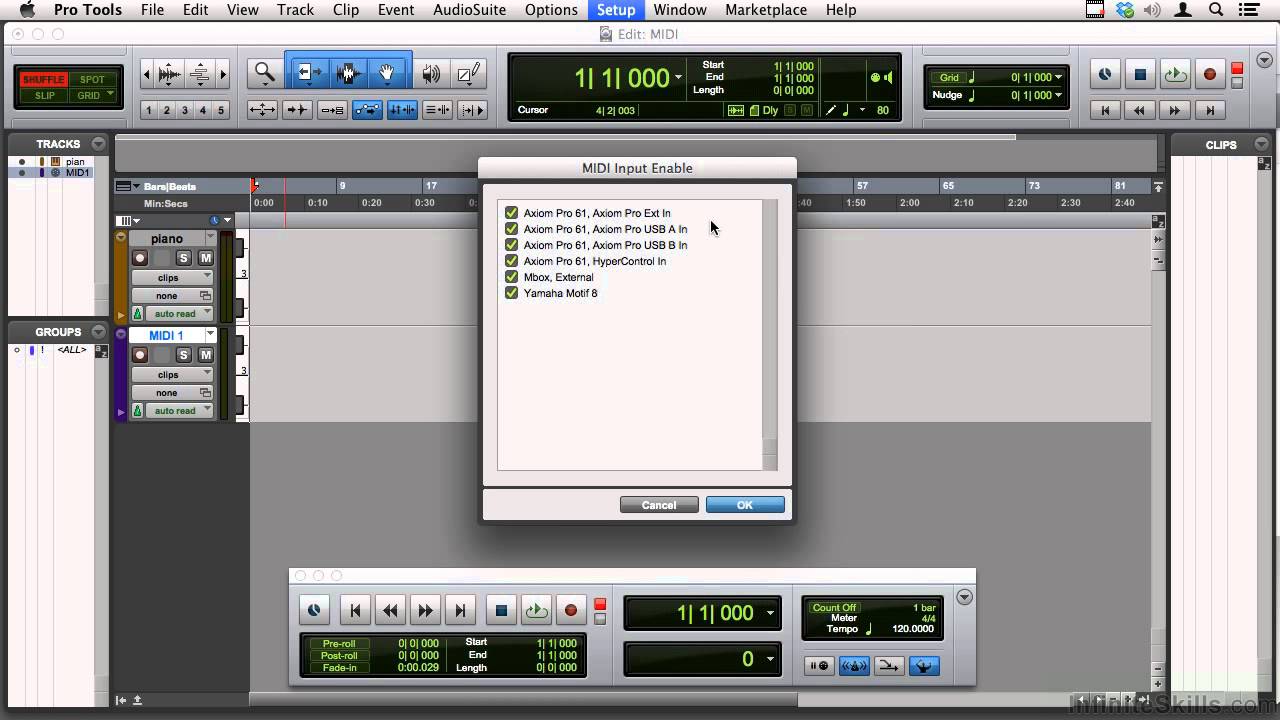Click Go to End in floating Transport
This screenshot has height=720, width=1280.
point(460,610)
